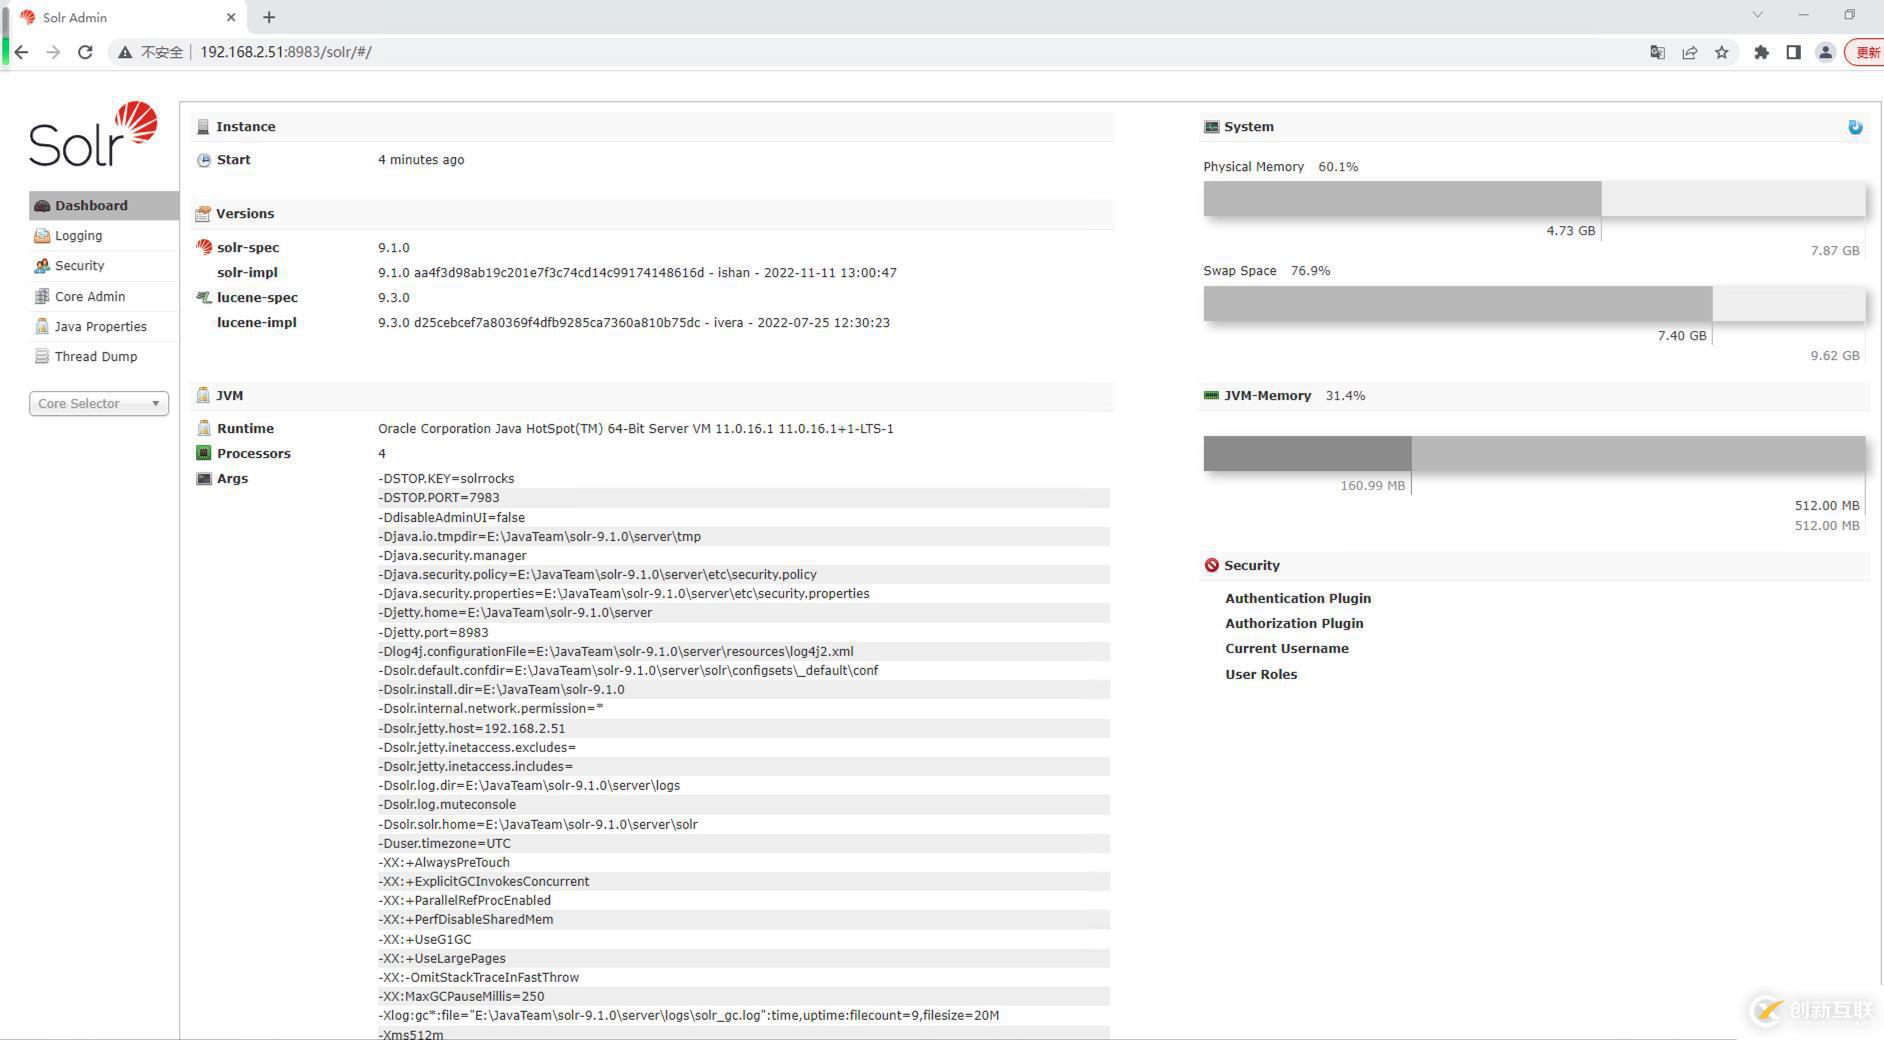Click the JVM-Memory usage bar
Screen dimensions: 1884x1040
click(x=1534, y=453)
